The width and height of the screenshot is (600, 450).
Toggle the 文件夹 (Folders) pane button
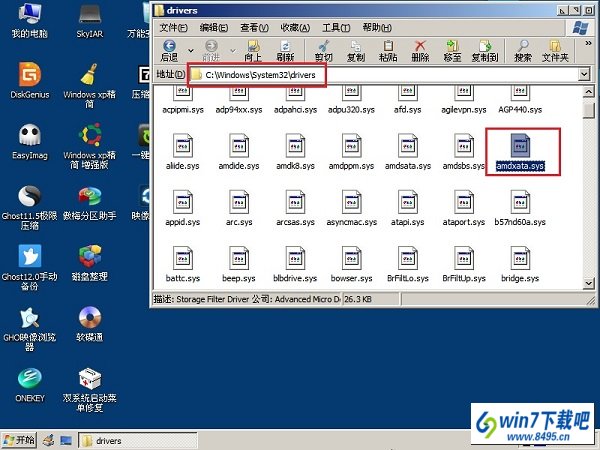point(555,51)
